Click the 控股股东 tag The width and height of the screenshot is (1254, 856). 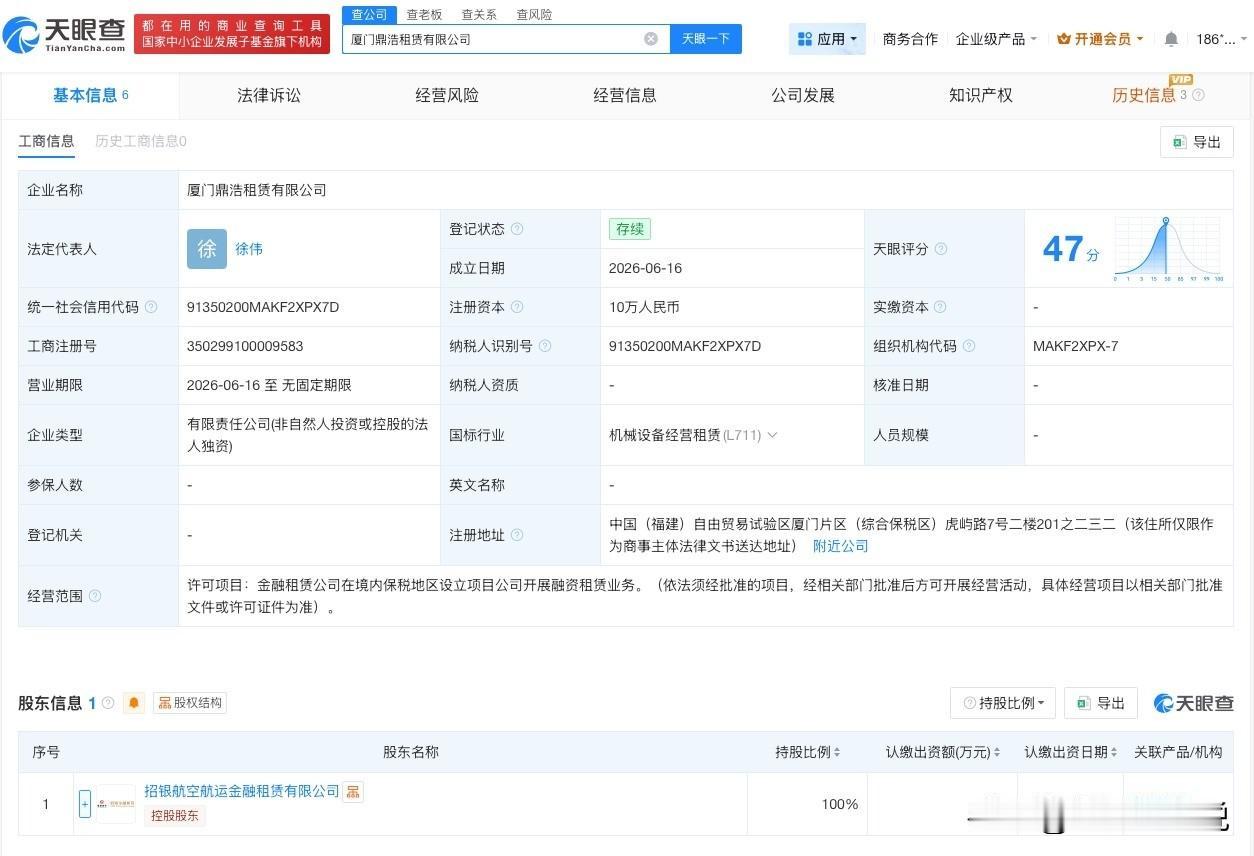pyautogui.click(x=175, y=816)
